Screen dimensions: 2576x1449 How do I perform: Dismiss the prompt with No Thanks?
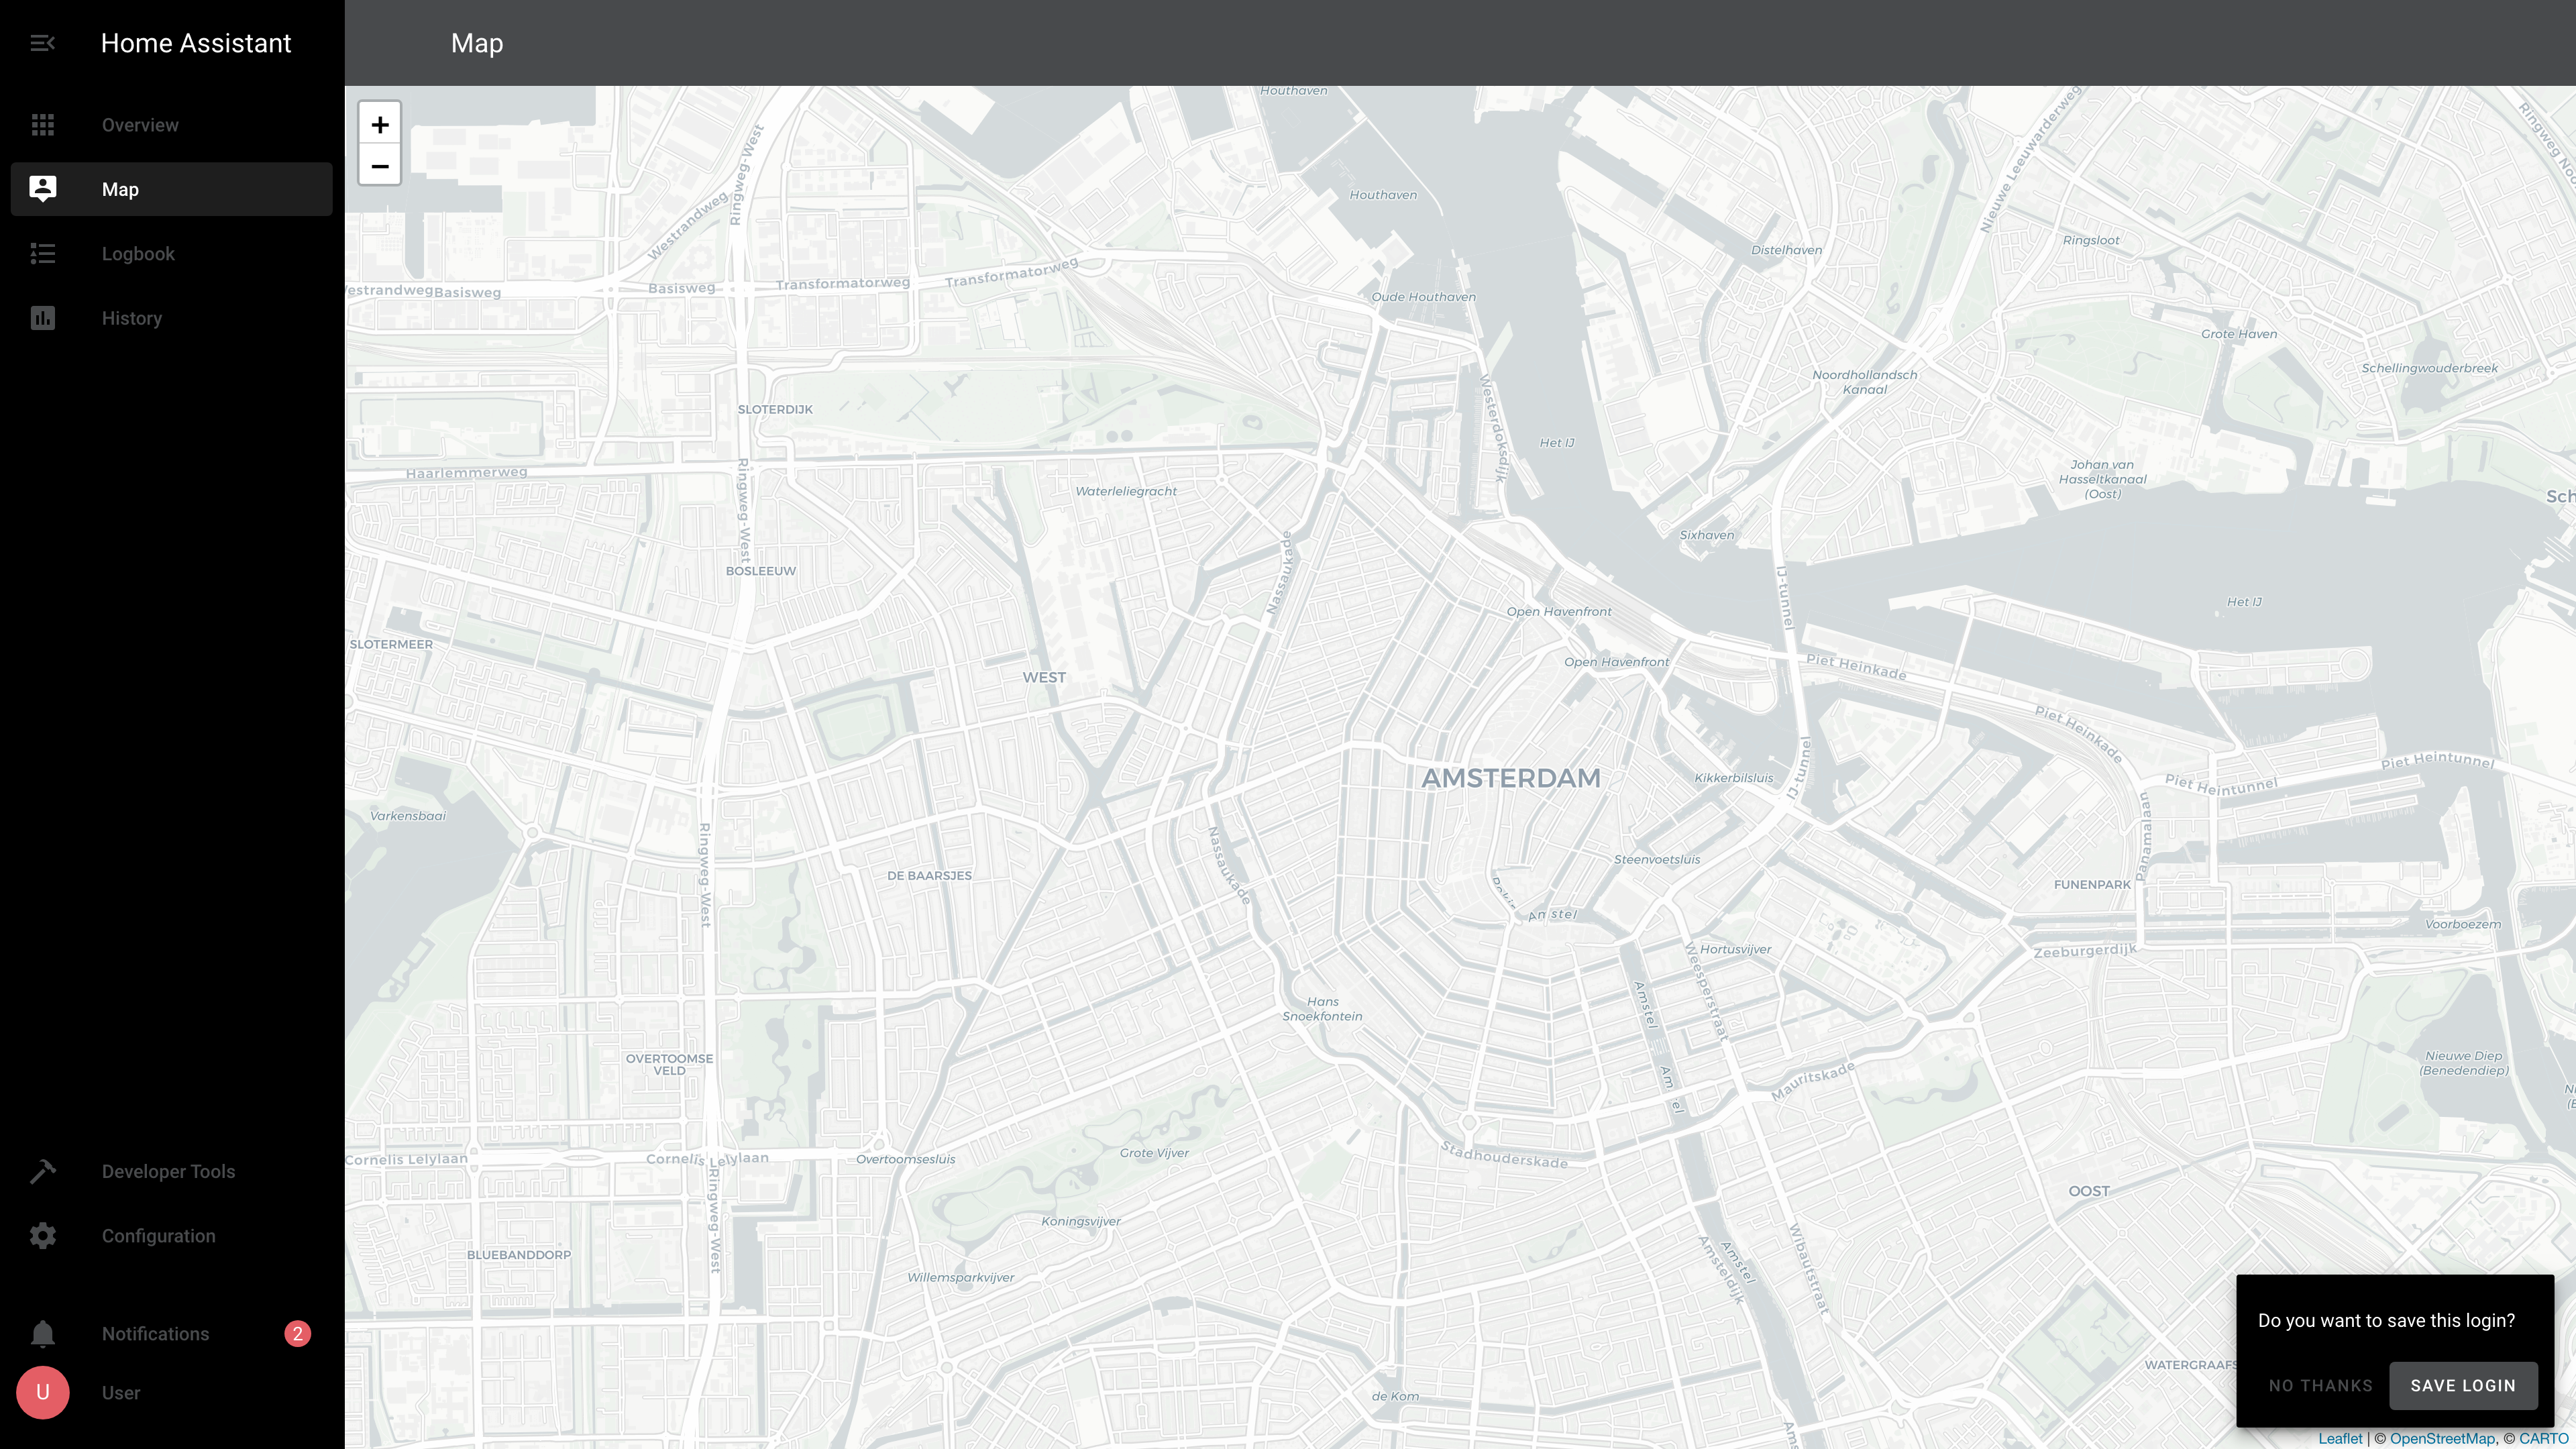click(2320, 1385)
